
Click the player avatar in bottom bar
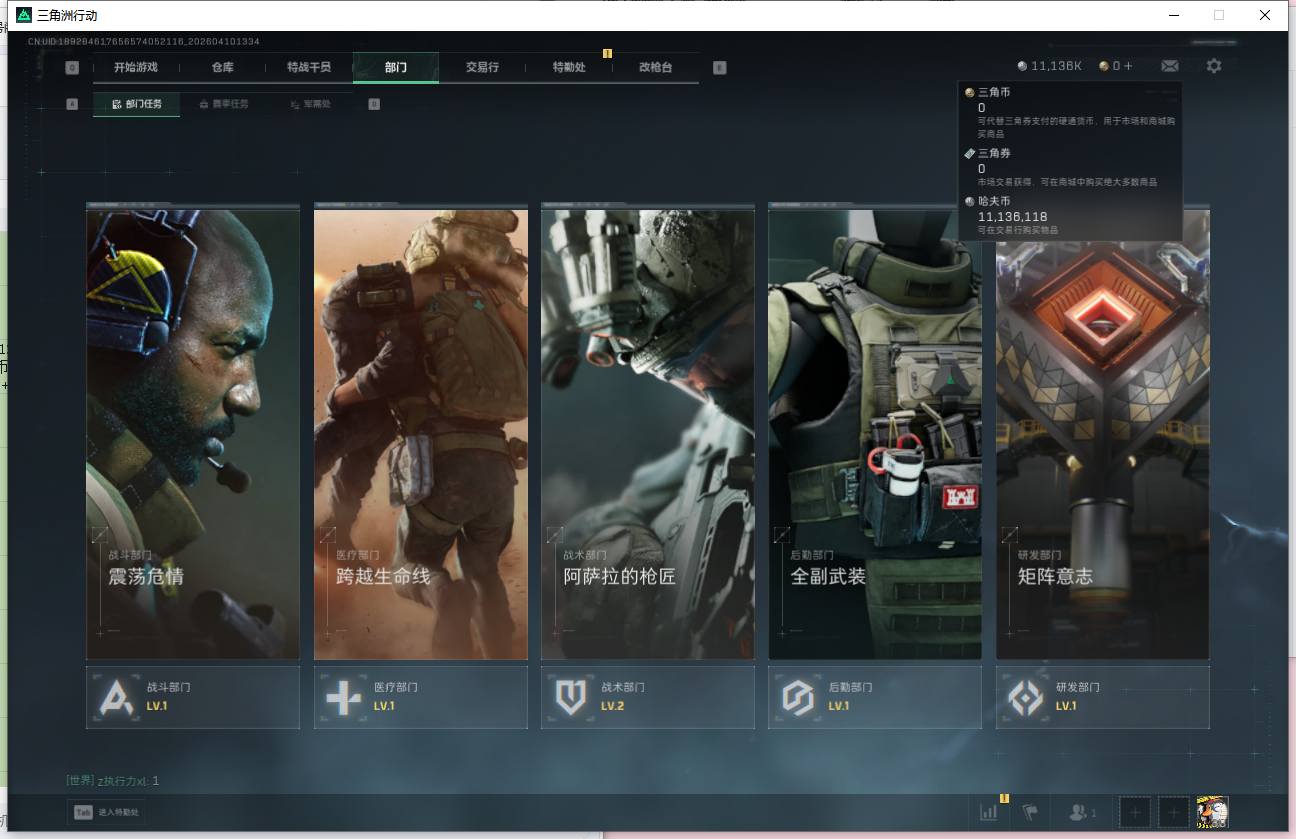(1212, 812)
